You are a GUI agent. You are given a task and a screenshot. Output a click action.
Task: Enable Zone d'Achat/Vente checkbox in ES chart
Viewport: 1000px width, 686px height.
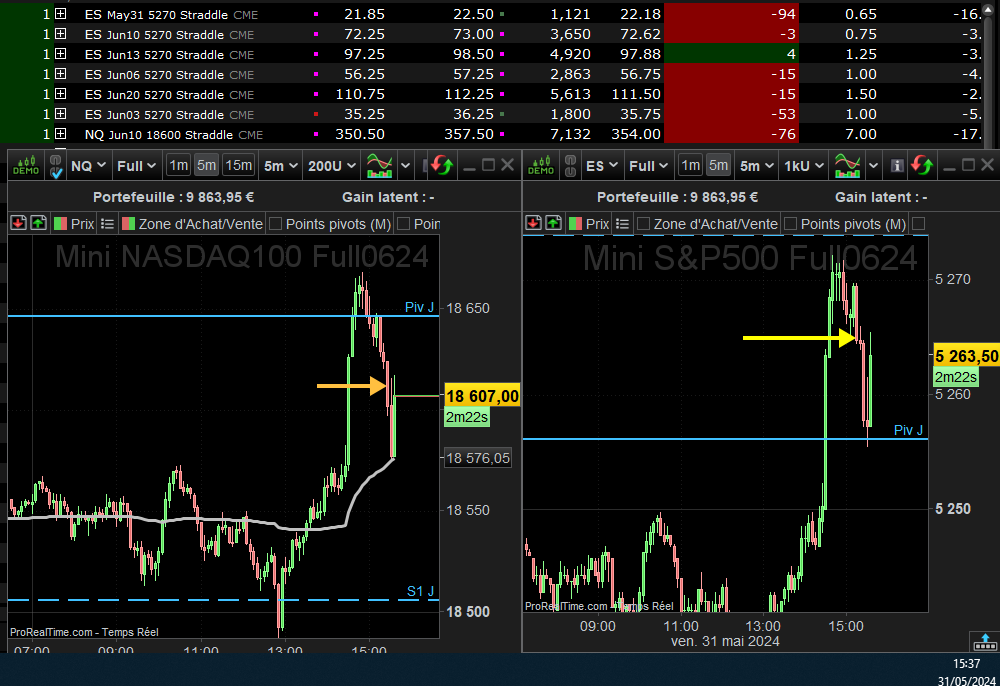pos(643,224)
